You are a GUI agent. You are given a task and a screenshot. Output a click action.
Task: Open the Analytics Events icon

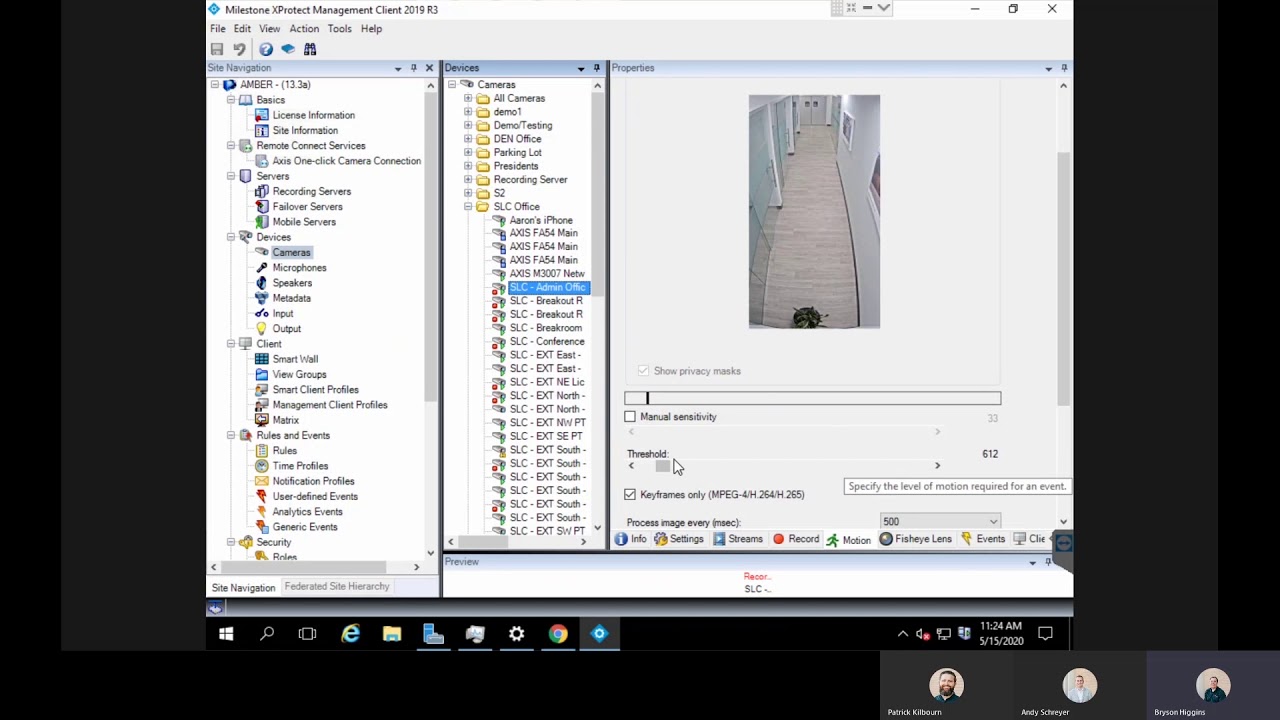pyautogui.click(x=262, y=512)
